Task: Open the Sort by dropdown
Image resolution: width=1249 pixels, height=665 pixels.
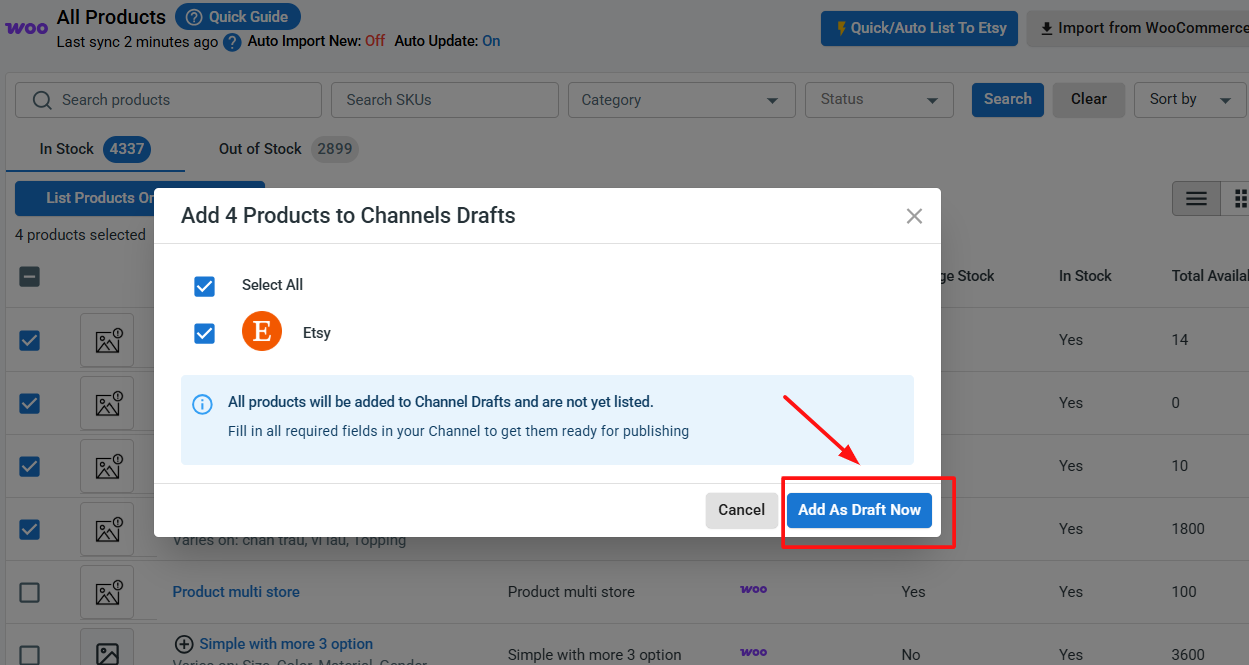Action: [1190, 100]
